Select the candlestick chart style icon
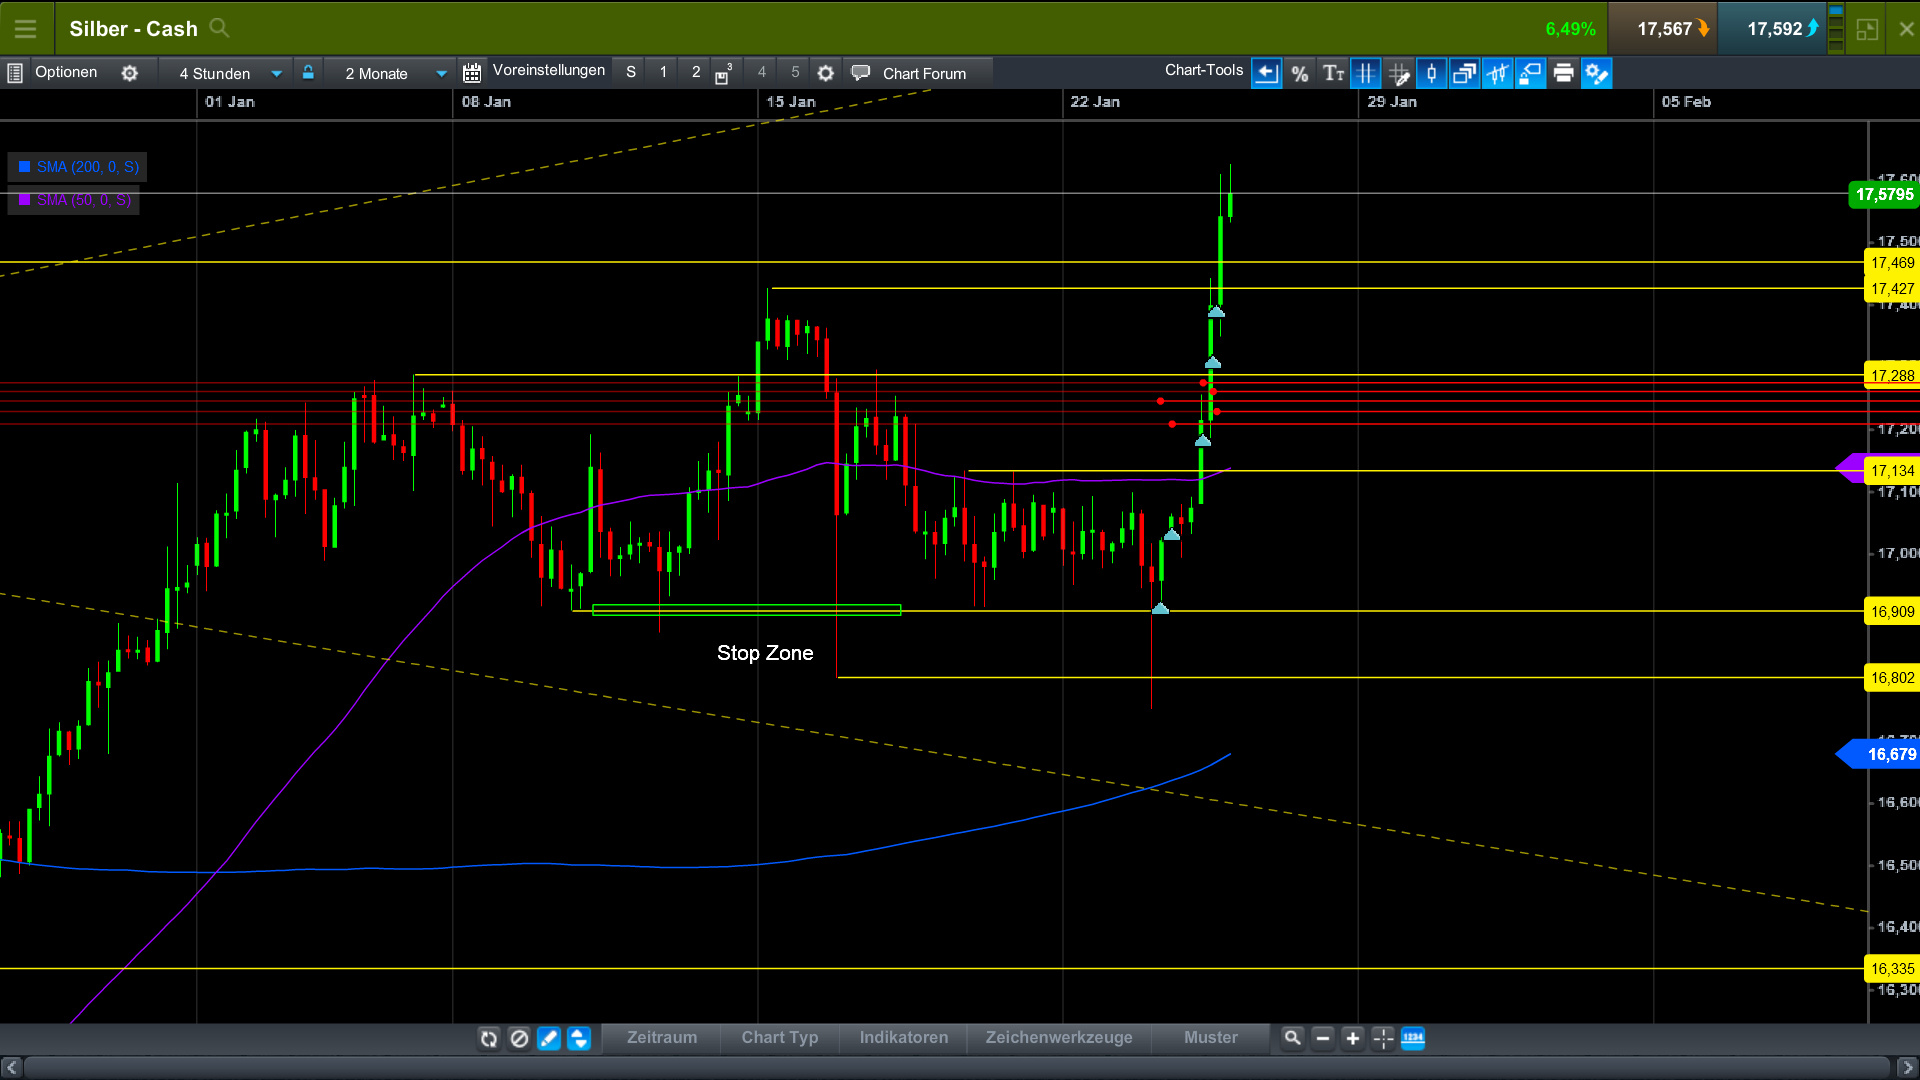The width and height of the screenshot is (1920, 1080). [x=1432, y=72]
